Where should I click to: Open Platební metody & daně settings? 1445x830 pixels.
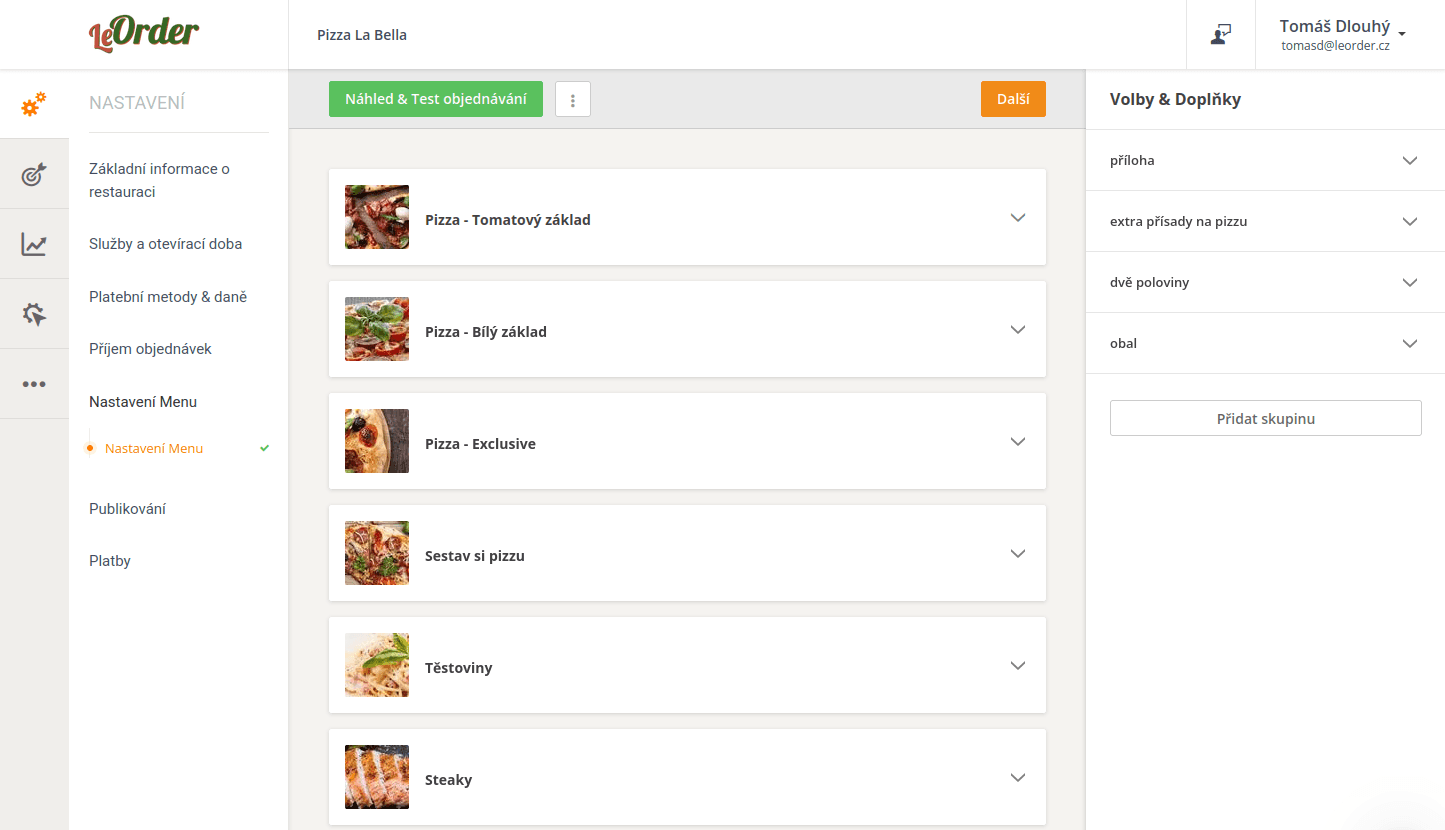[168, 297]
